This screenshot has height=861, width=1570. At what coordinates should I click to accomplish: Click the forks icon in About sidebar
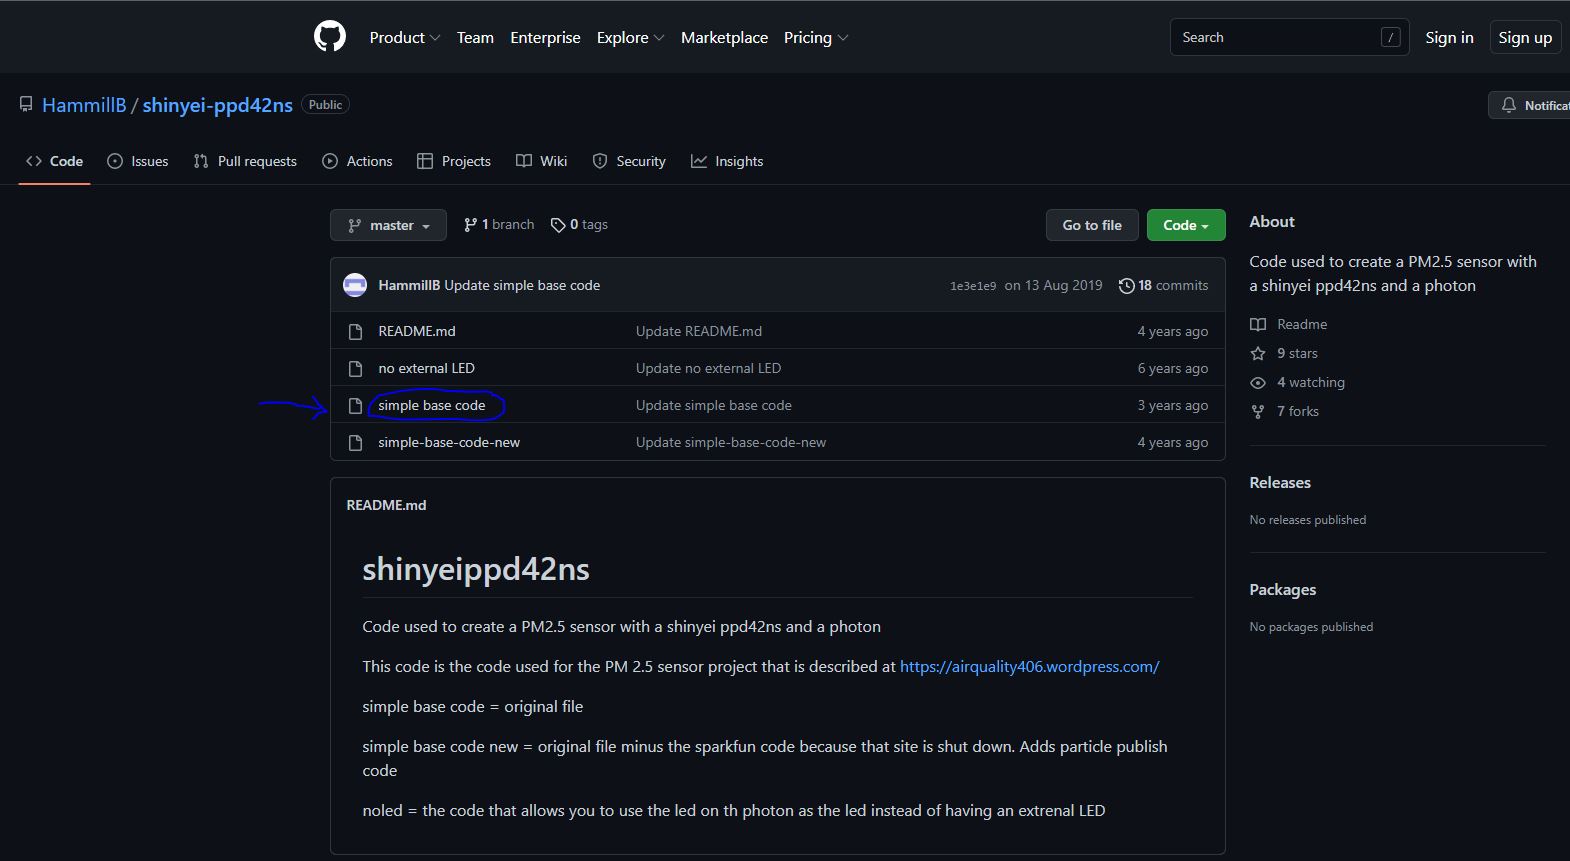coord(1258,411)
